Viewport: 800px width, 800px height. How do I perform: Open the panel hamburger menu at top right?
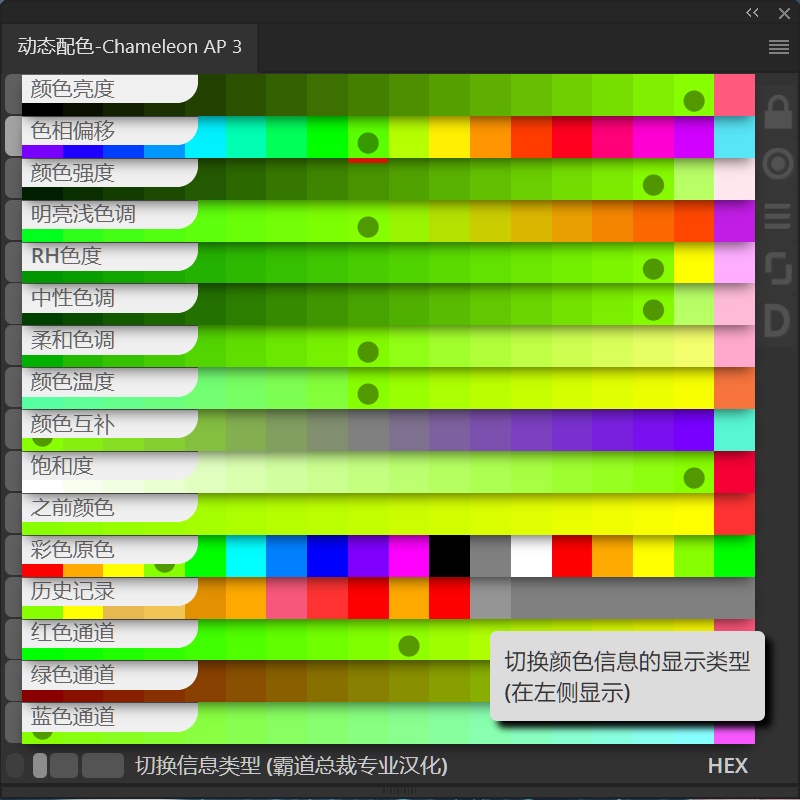tap(779, 47)
